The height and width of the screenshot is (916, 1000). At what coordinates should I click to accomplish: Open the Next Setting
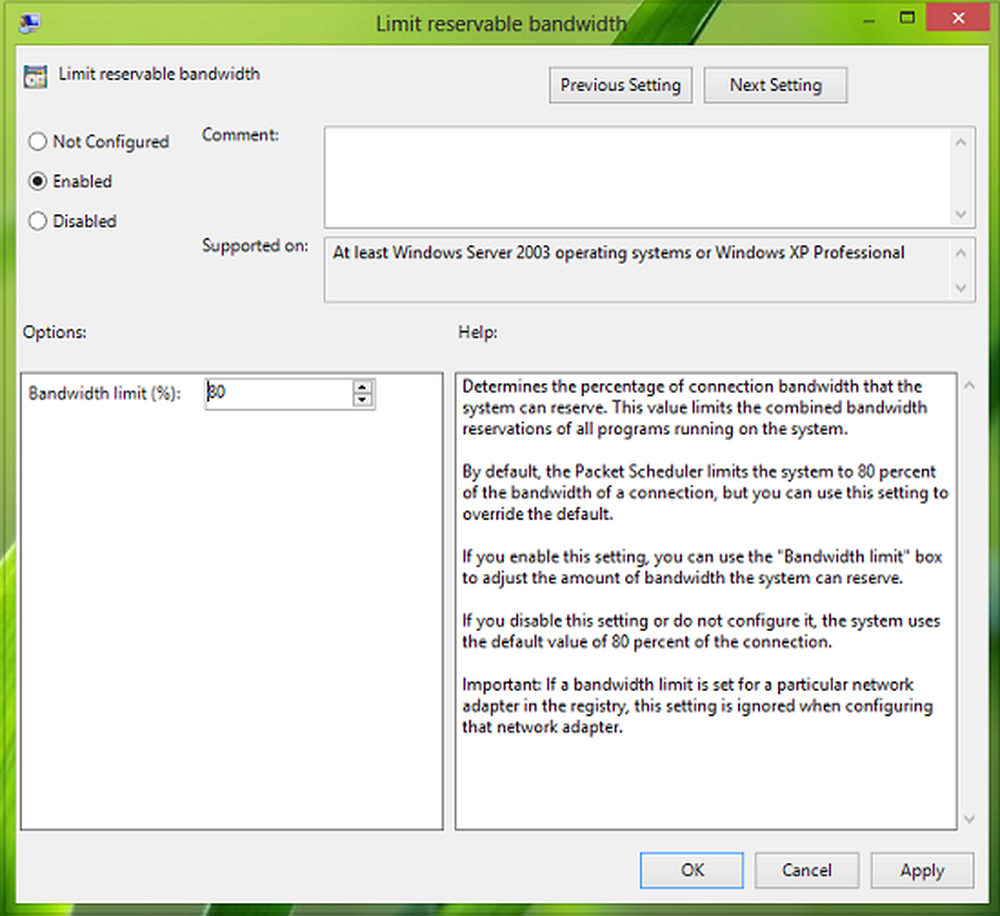(775, 86)
